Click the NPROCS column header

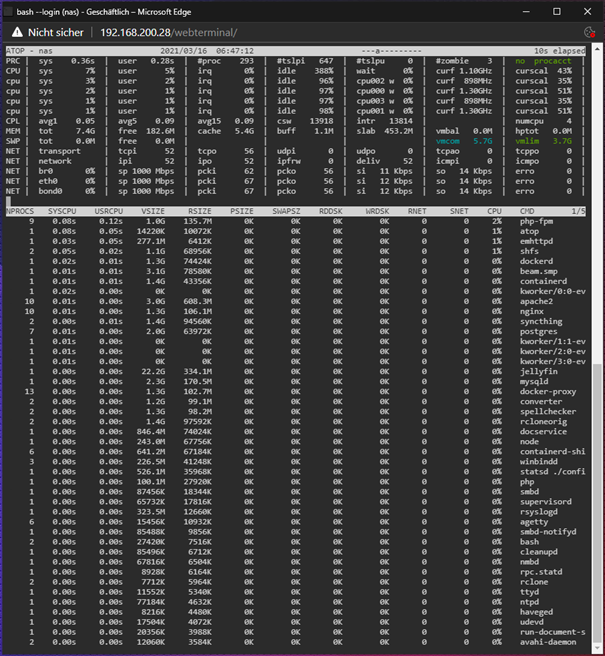pos(20,211)
